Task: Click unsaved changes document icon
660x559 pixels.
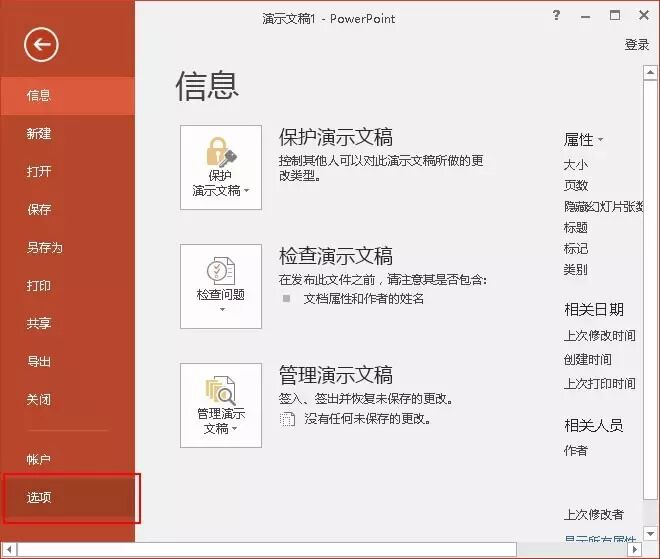Action: tap(287, 419)
